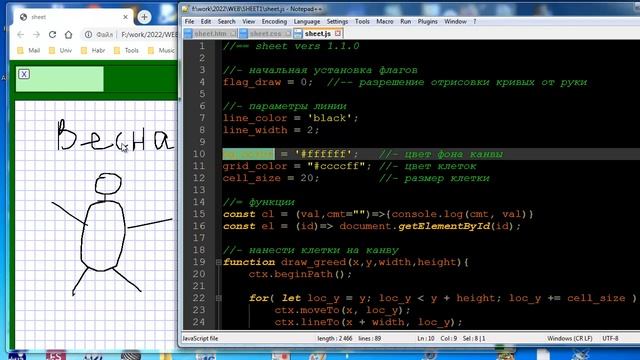Click the X button on the green panel

tap(24, 74)
